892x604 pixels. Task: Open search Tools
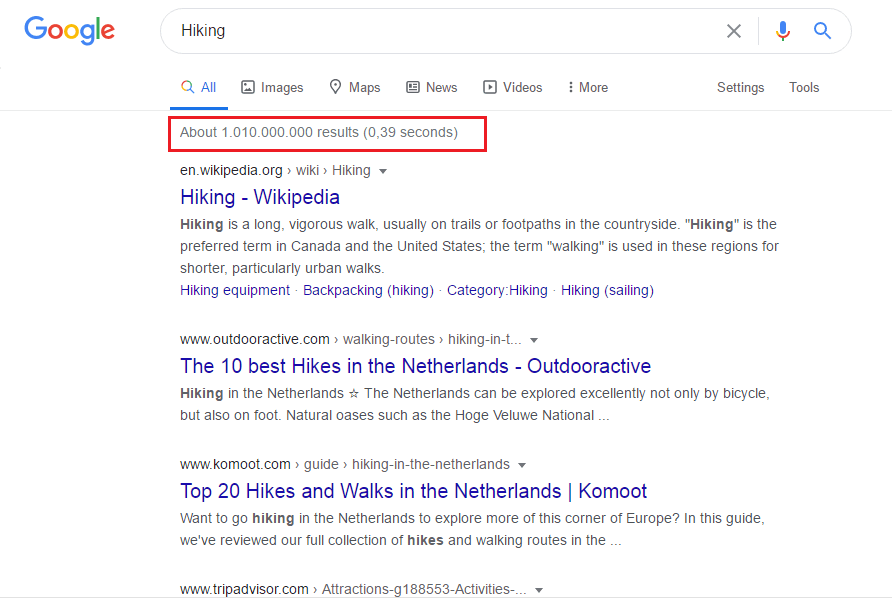[804, 88]
